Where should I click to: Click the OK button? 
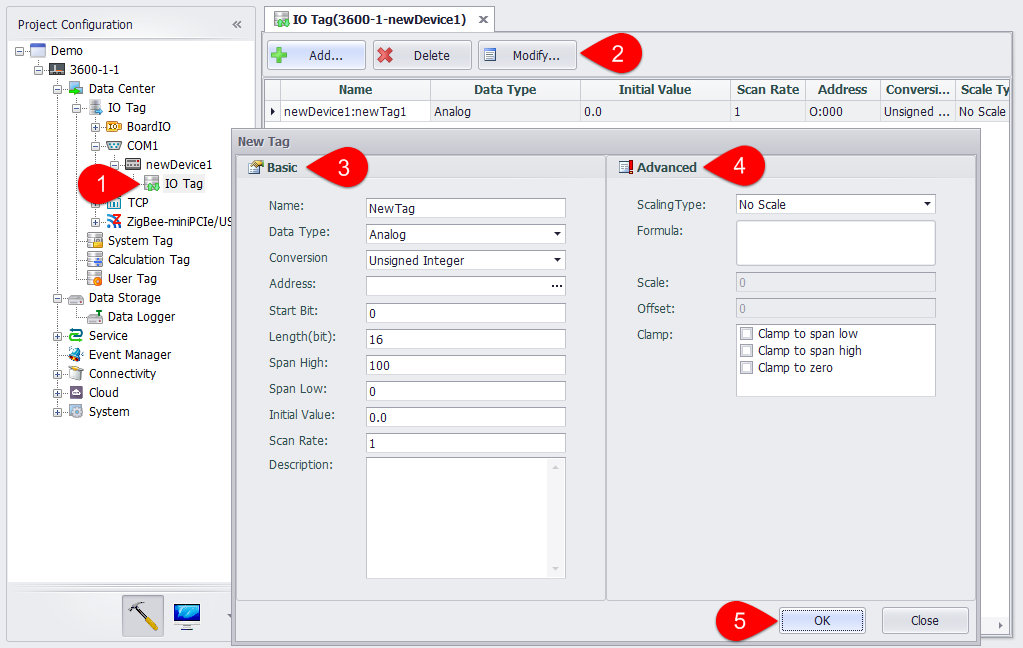pos(821,621)
